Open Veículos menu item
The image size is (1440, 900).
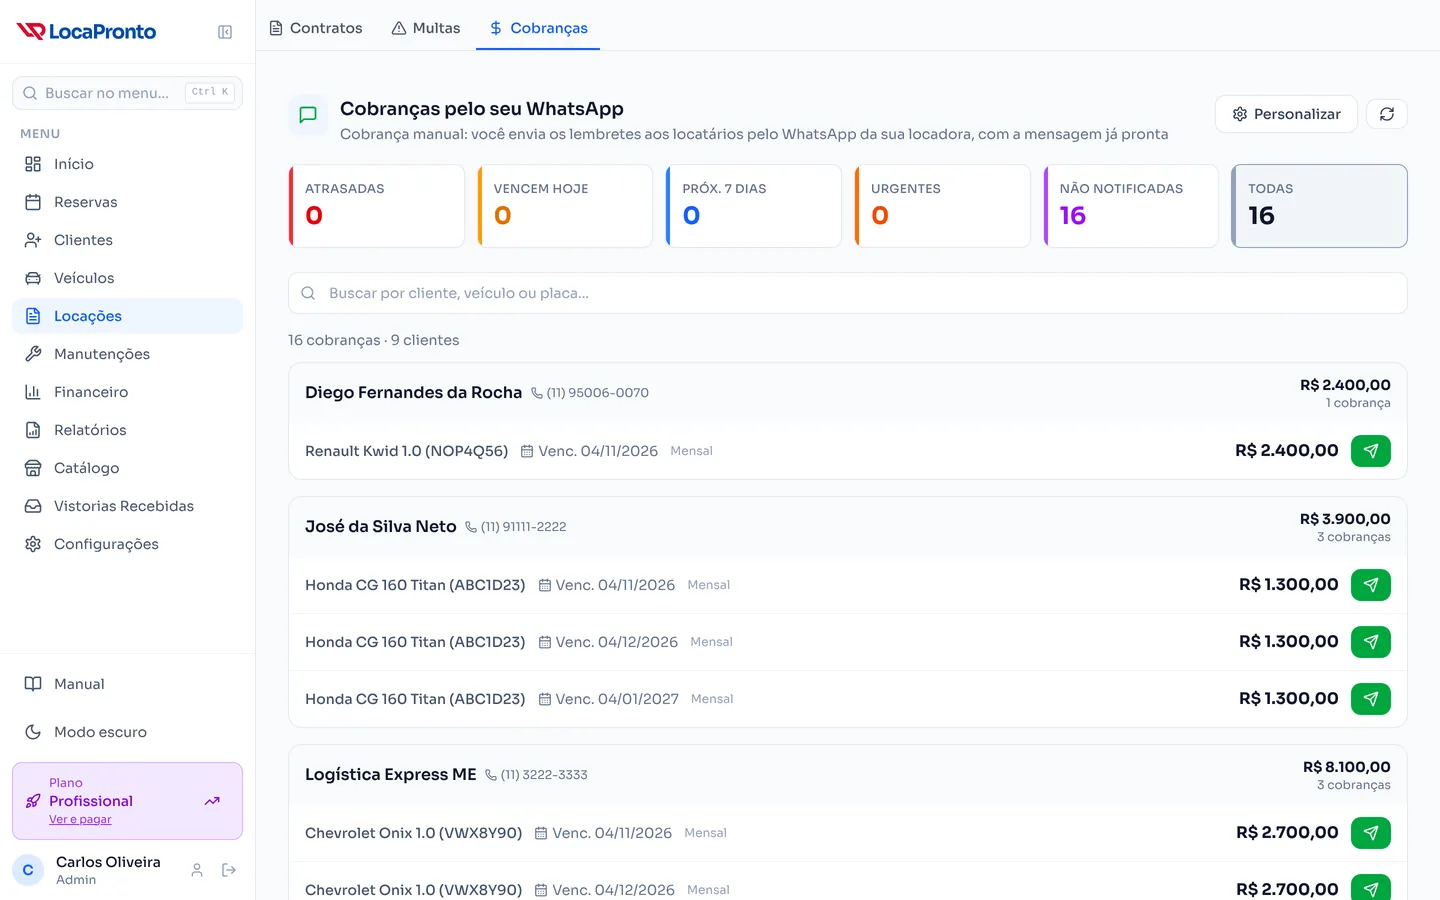coord(127,278)
